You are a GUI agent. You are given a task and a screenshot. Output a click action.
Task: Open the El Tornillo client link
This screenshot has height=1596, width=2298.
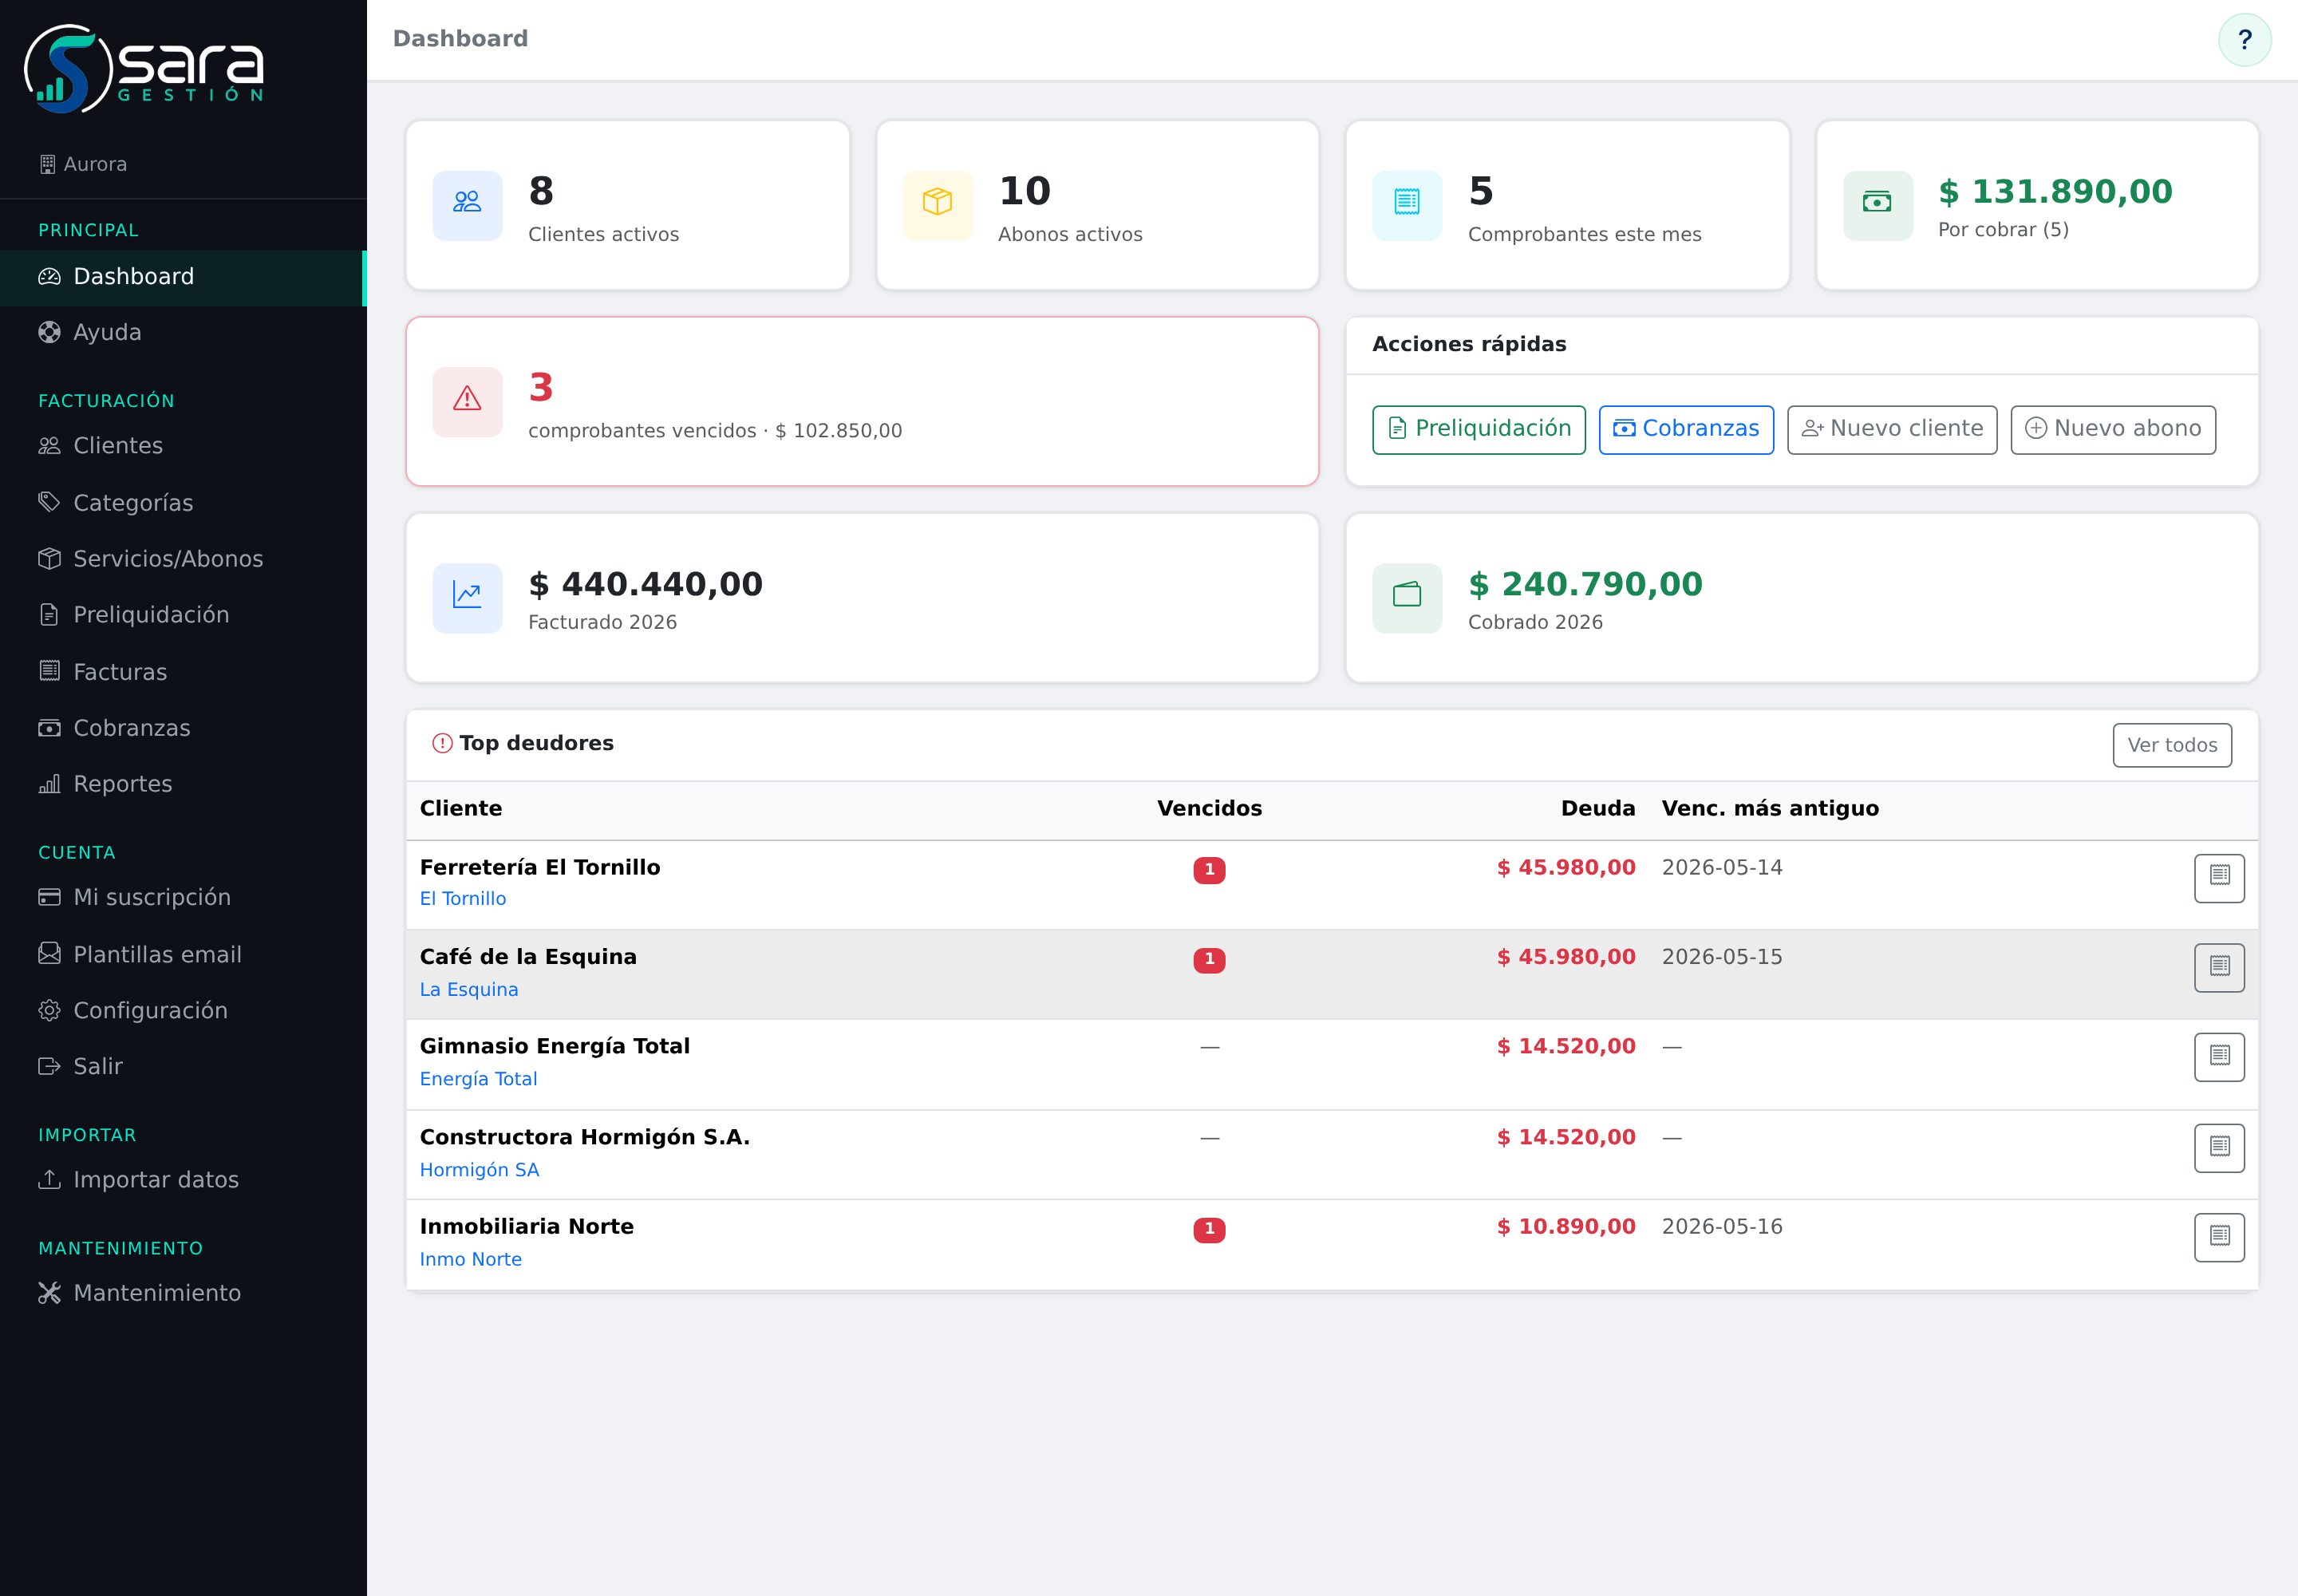(x=463, y=899)
